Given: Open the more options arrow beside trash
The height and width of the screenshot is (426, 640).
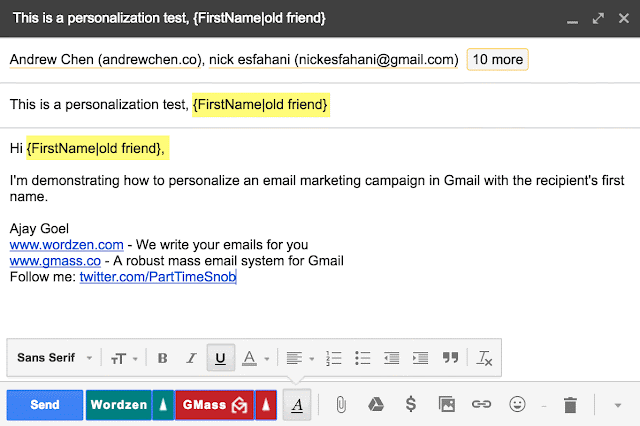Looking at the screenshot, I should coord(617,405).
